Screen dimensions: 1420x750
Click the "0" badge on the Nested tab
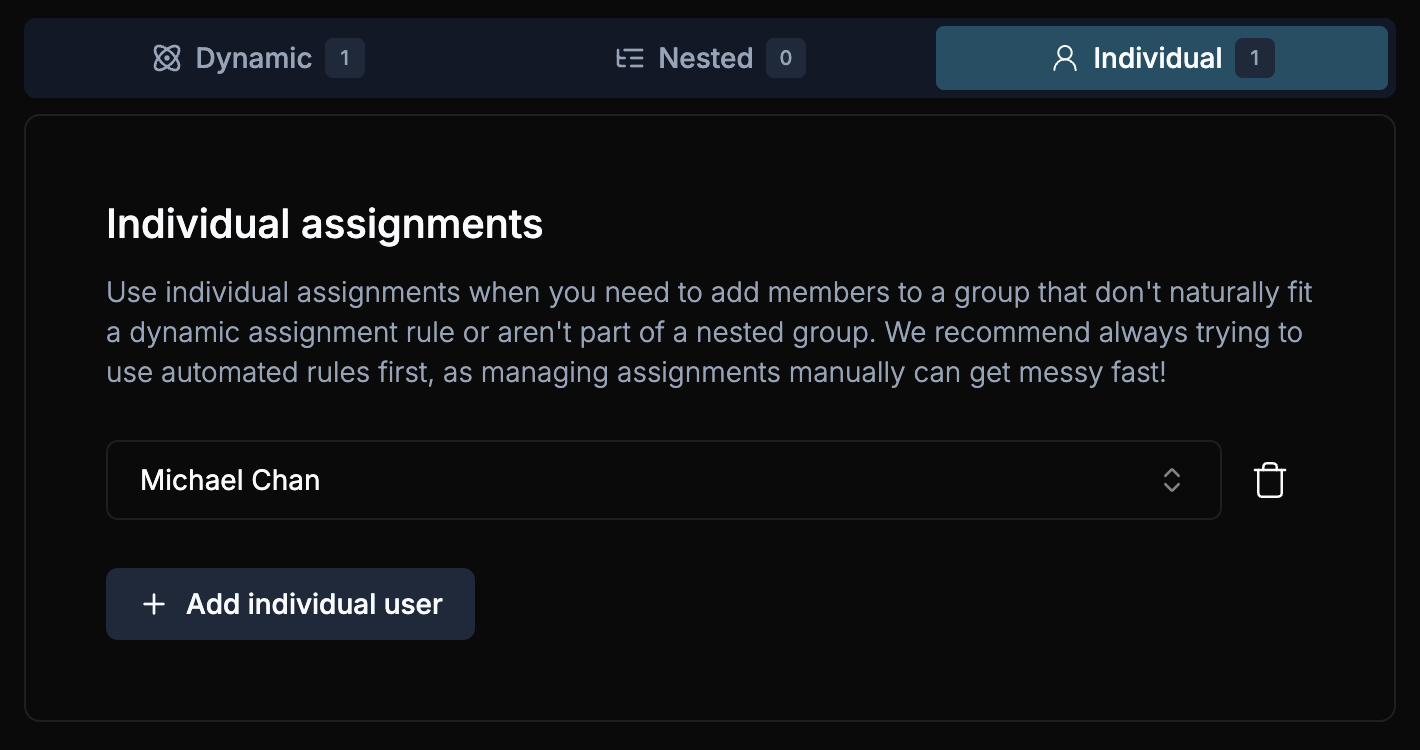786,58
